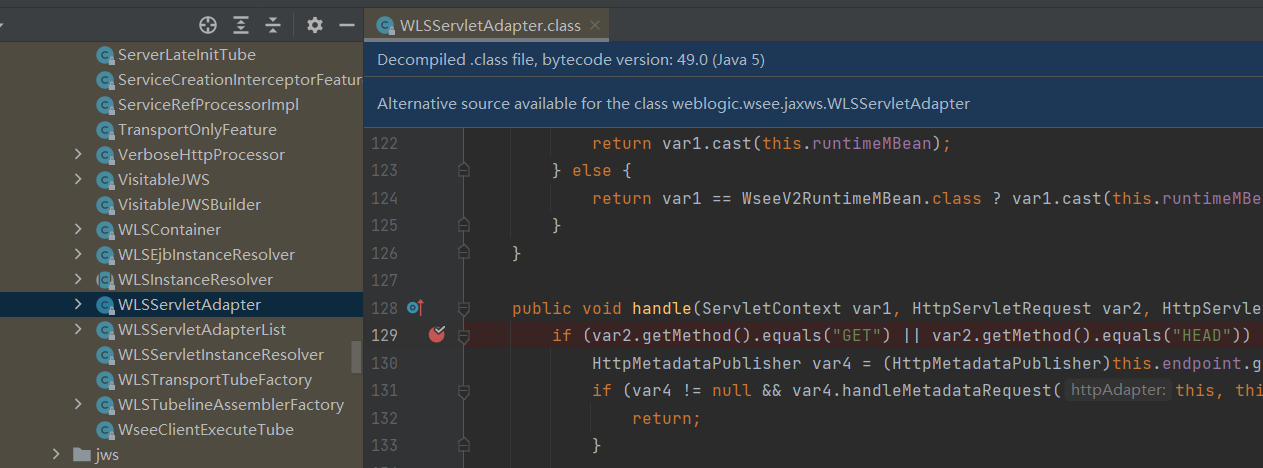Expand the WLSContainer tree node
This screenshot has width=1263, height=468.
point(78,229)
